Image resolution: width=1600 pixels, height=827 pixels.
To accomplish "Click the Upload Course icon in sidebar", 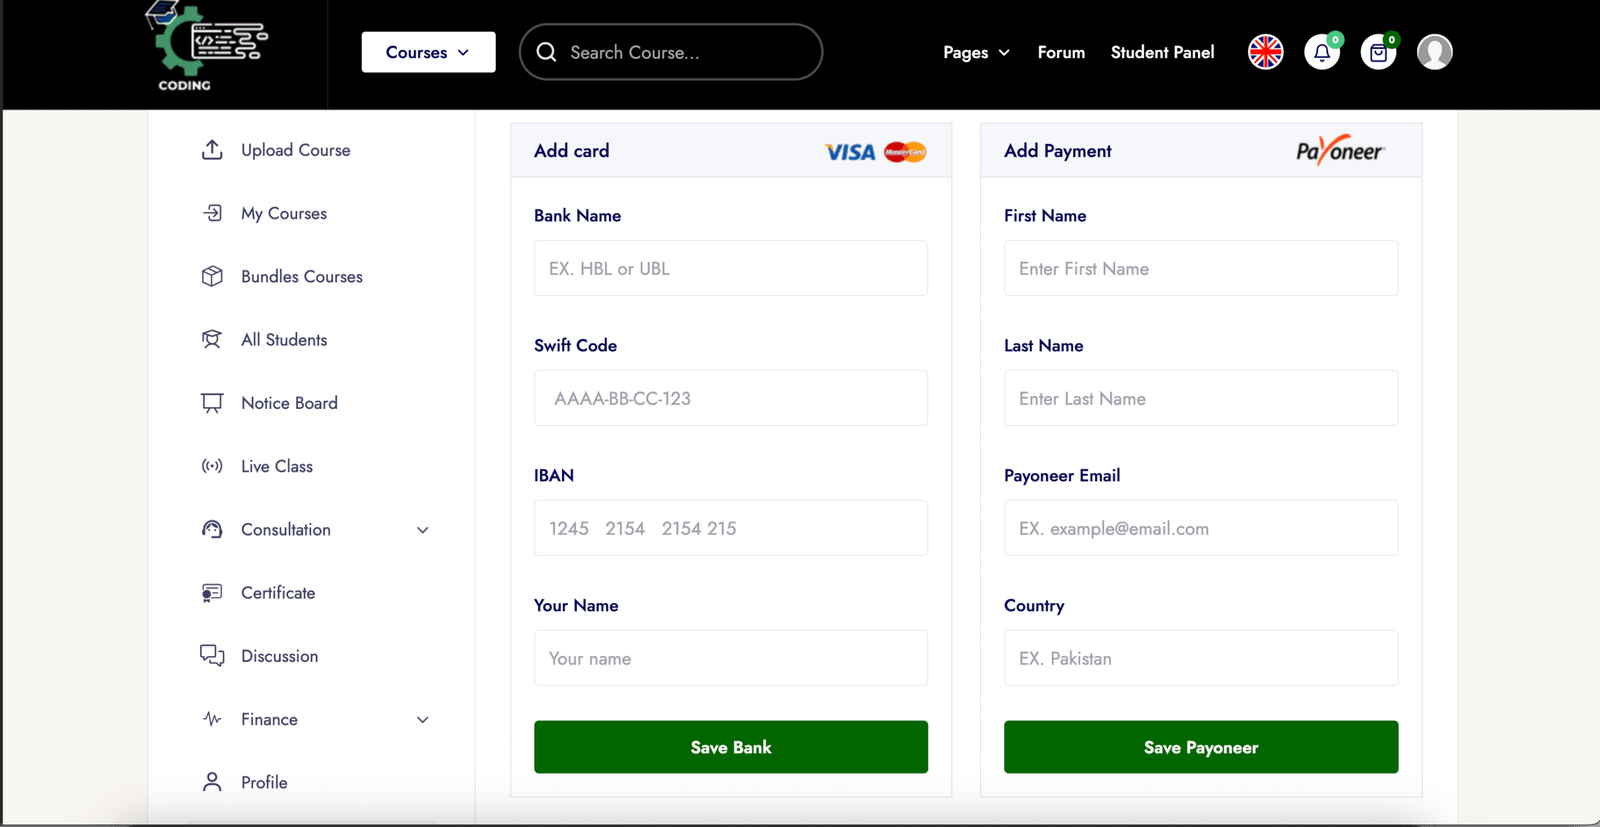I will coord(212,150).
